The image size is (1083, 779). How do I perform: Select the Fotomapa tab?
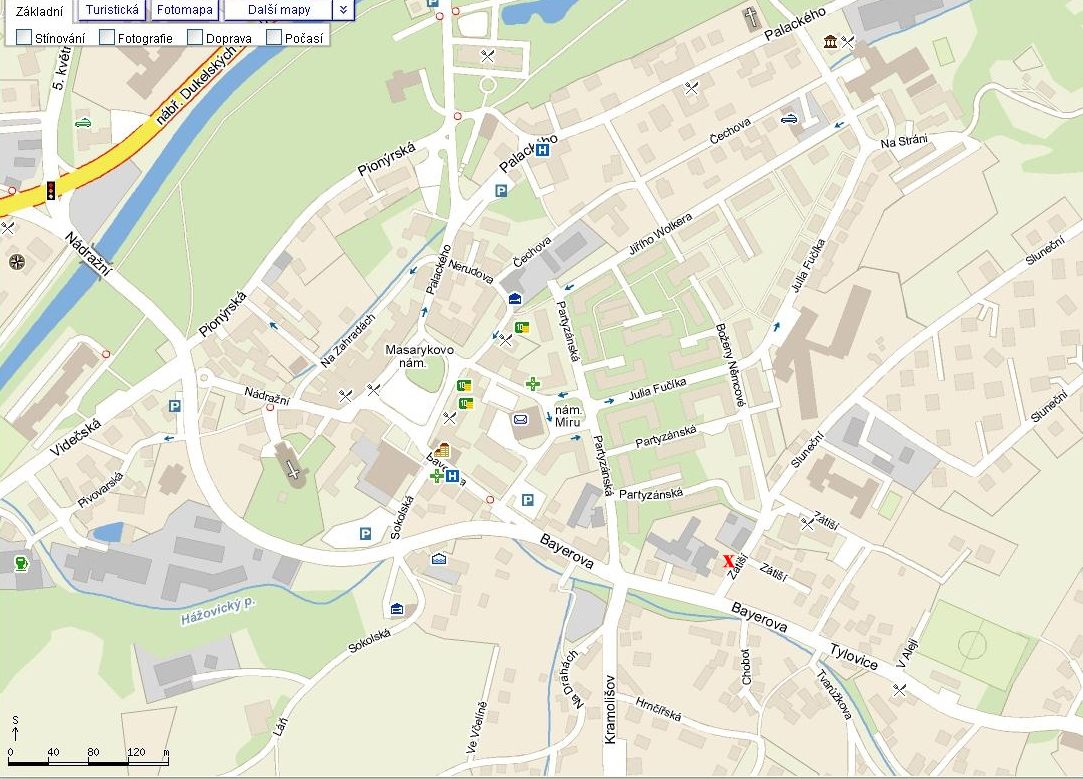pos(185,10)
